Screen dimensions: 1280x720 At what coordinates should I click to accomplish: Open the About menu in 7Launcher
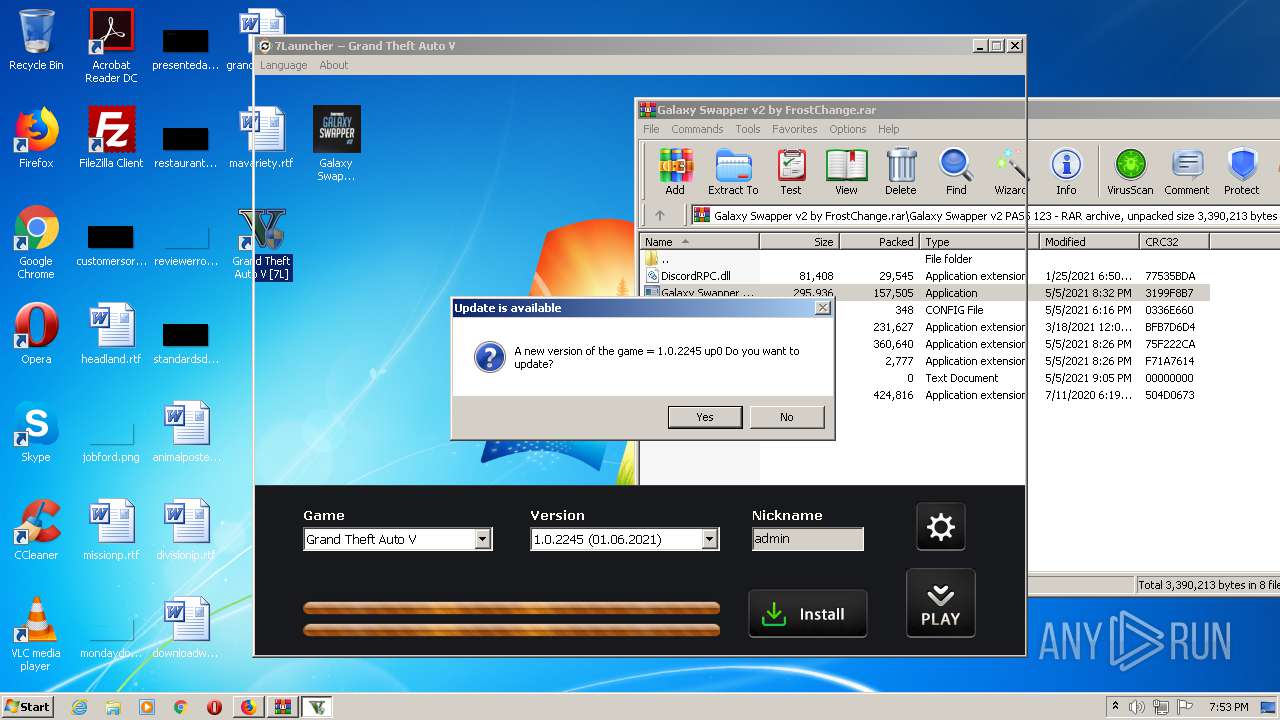334,65
